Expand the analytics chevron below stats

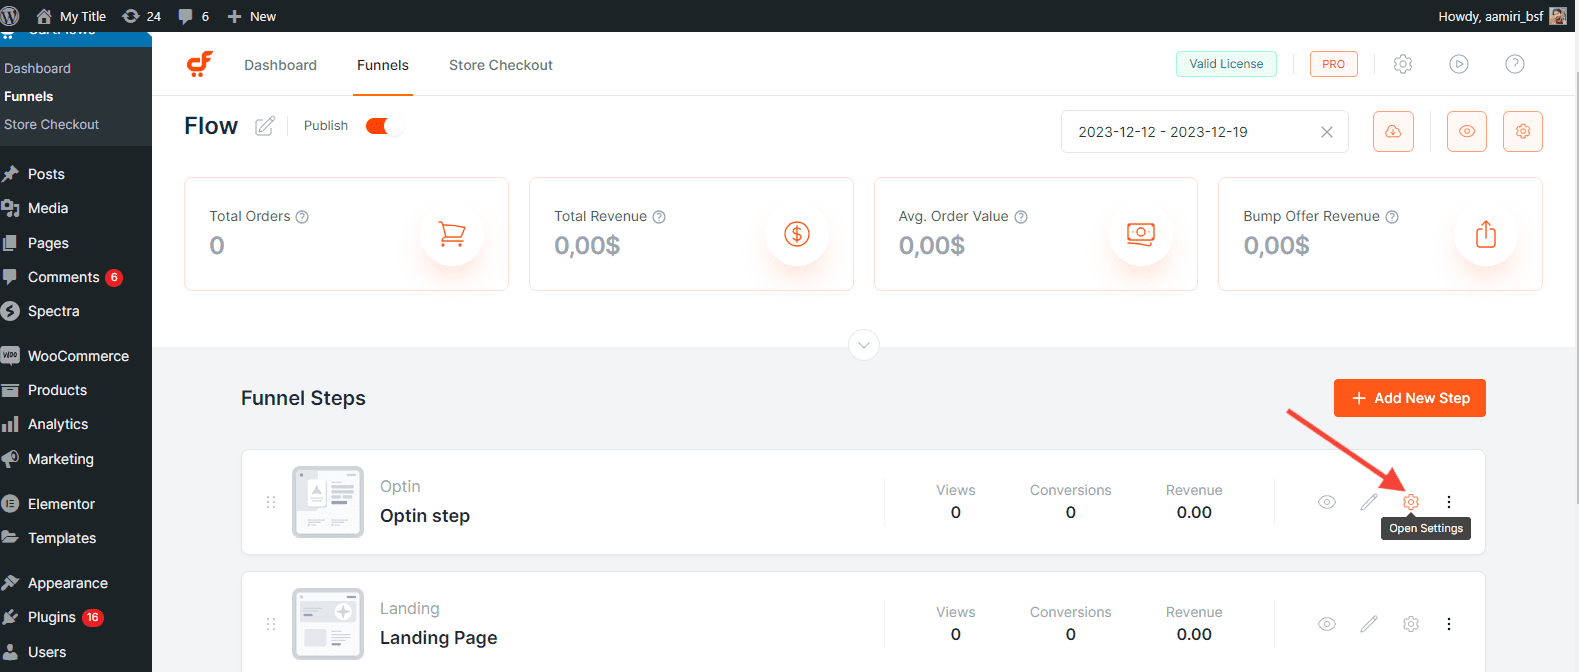point(864,345)
